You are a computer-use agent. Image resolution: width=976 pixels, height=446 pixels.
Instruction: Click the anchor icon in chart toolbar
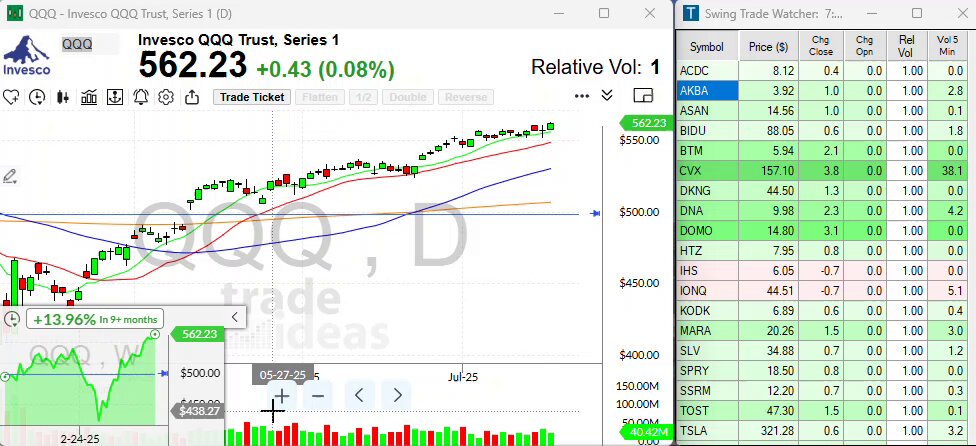tap(115, 97)
